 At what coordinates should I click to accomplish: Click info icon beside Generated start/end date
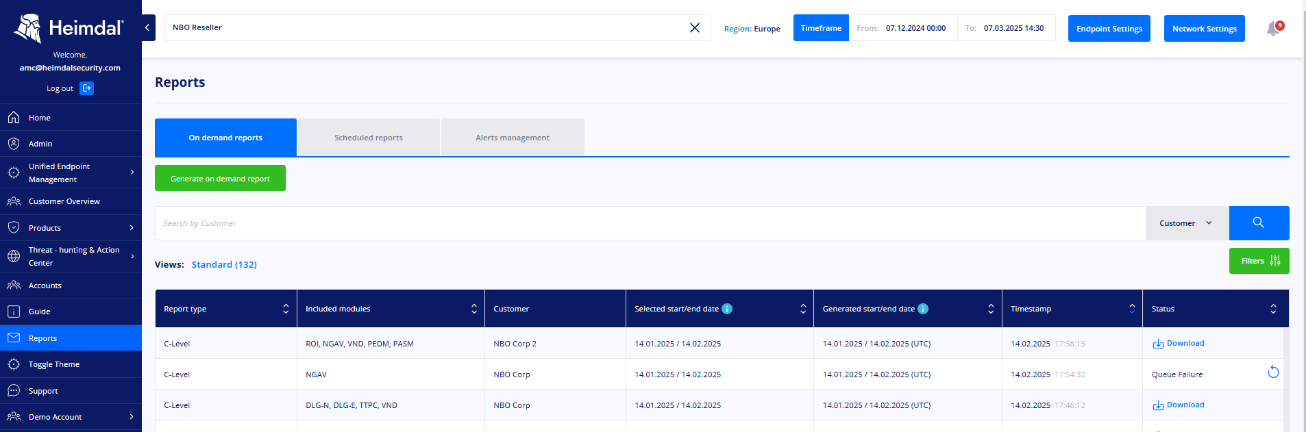pyautogui.click(x=922, y=309)
